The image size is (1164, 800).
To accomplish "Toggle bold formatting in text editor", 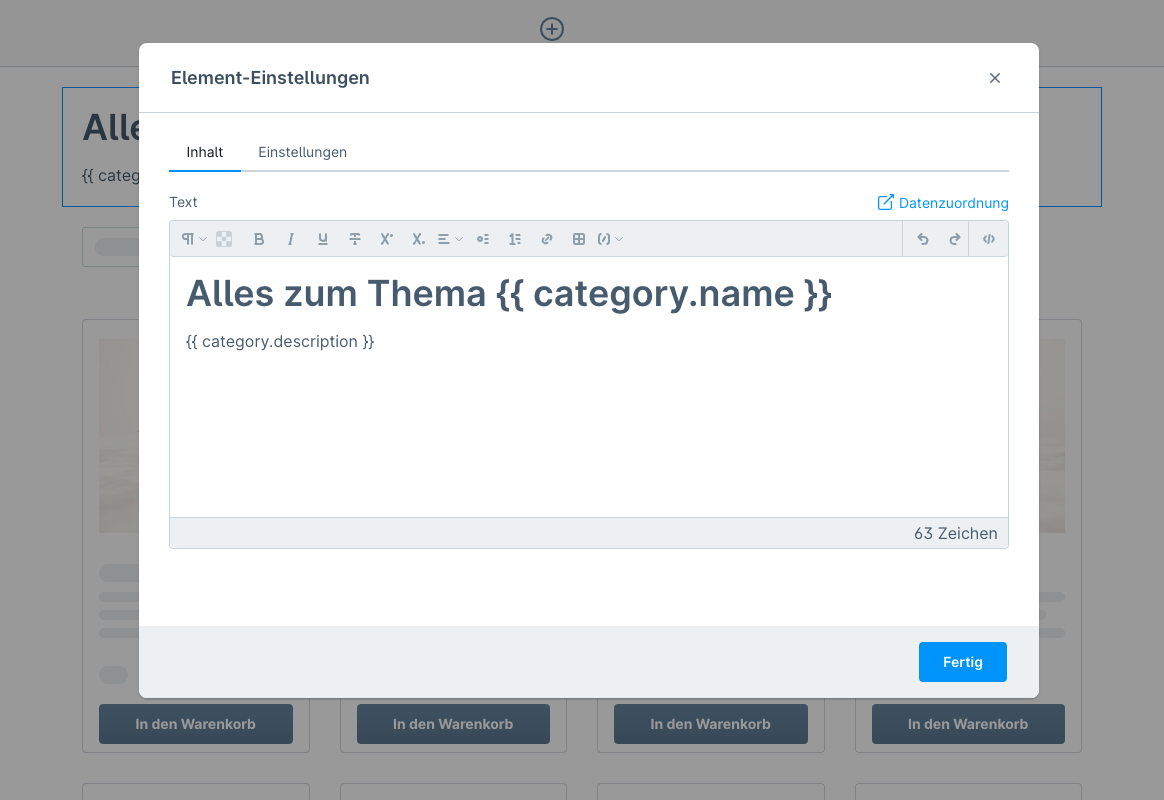I will click(259, 239).
